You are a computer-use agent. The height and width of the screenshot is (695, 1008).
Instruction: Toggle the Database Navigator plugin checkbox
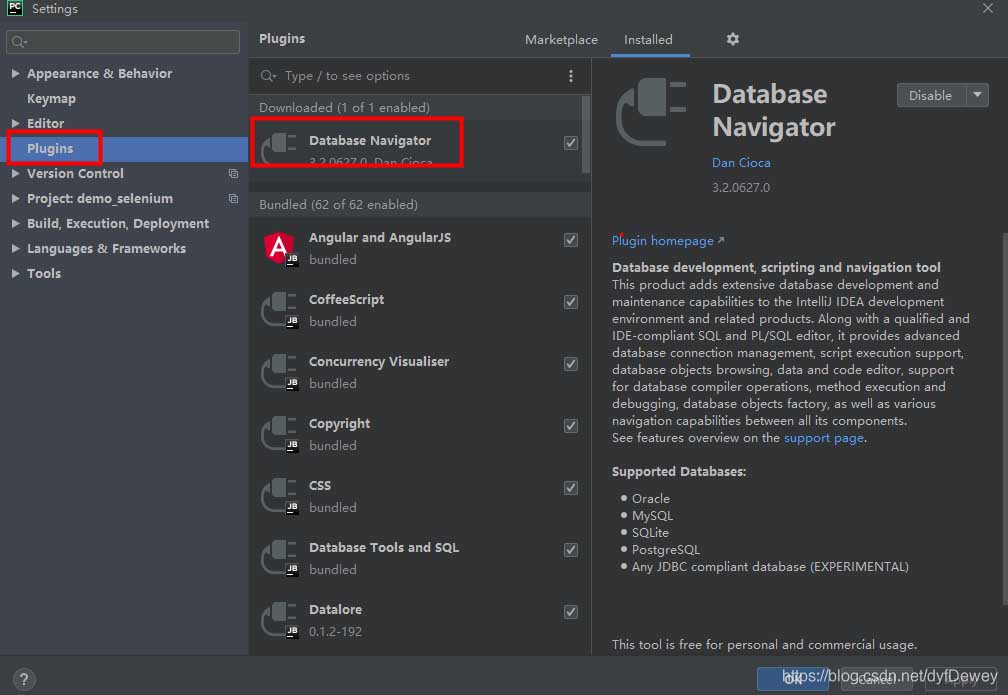(570, 143)
